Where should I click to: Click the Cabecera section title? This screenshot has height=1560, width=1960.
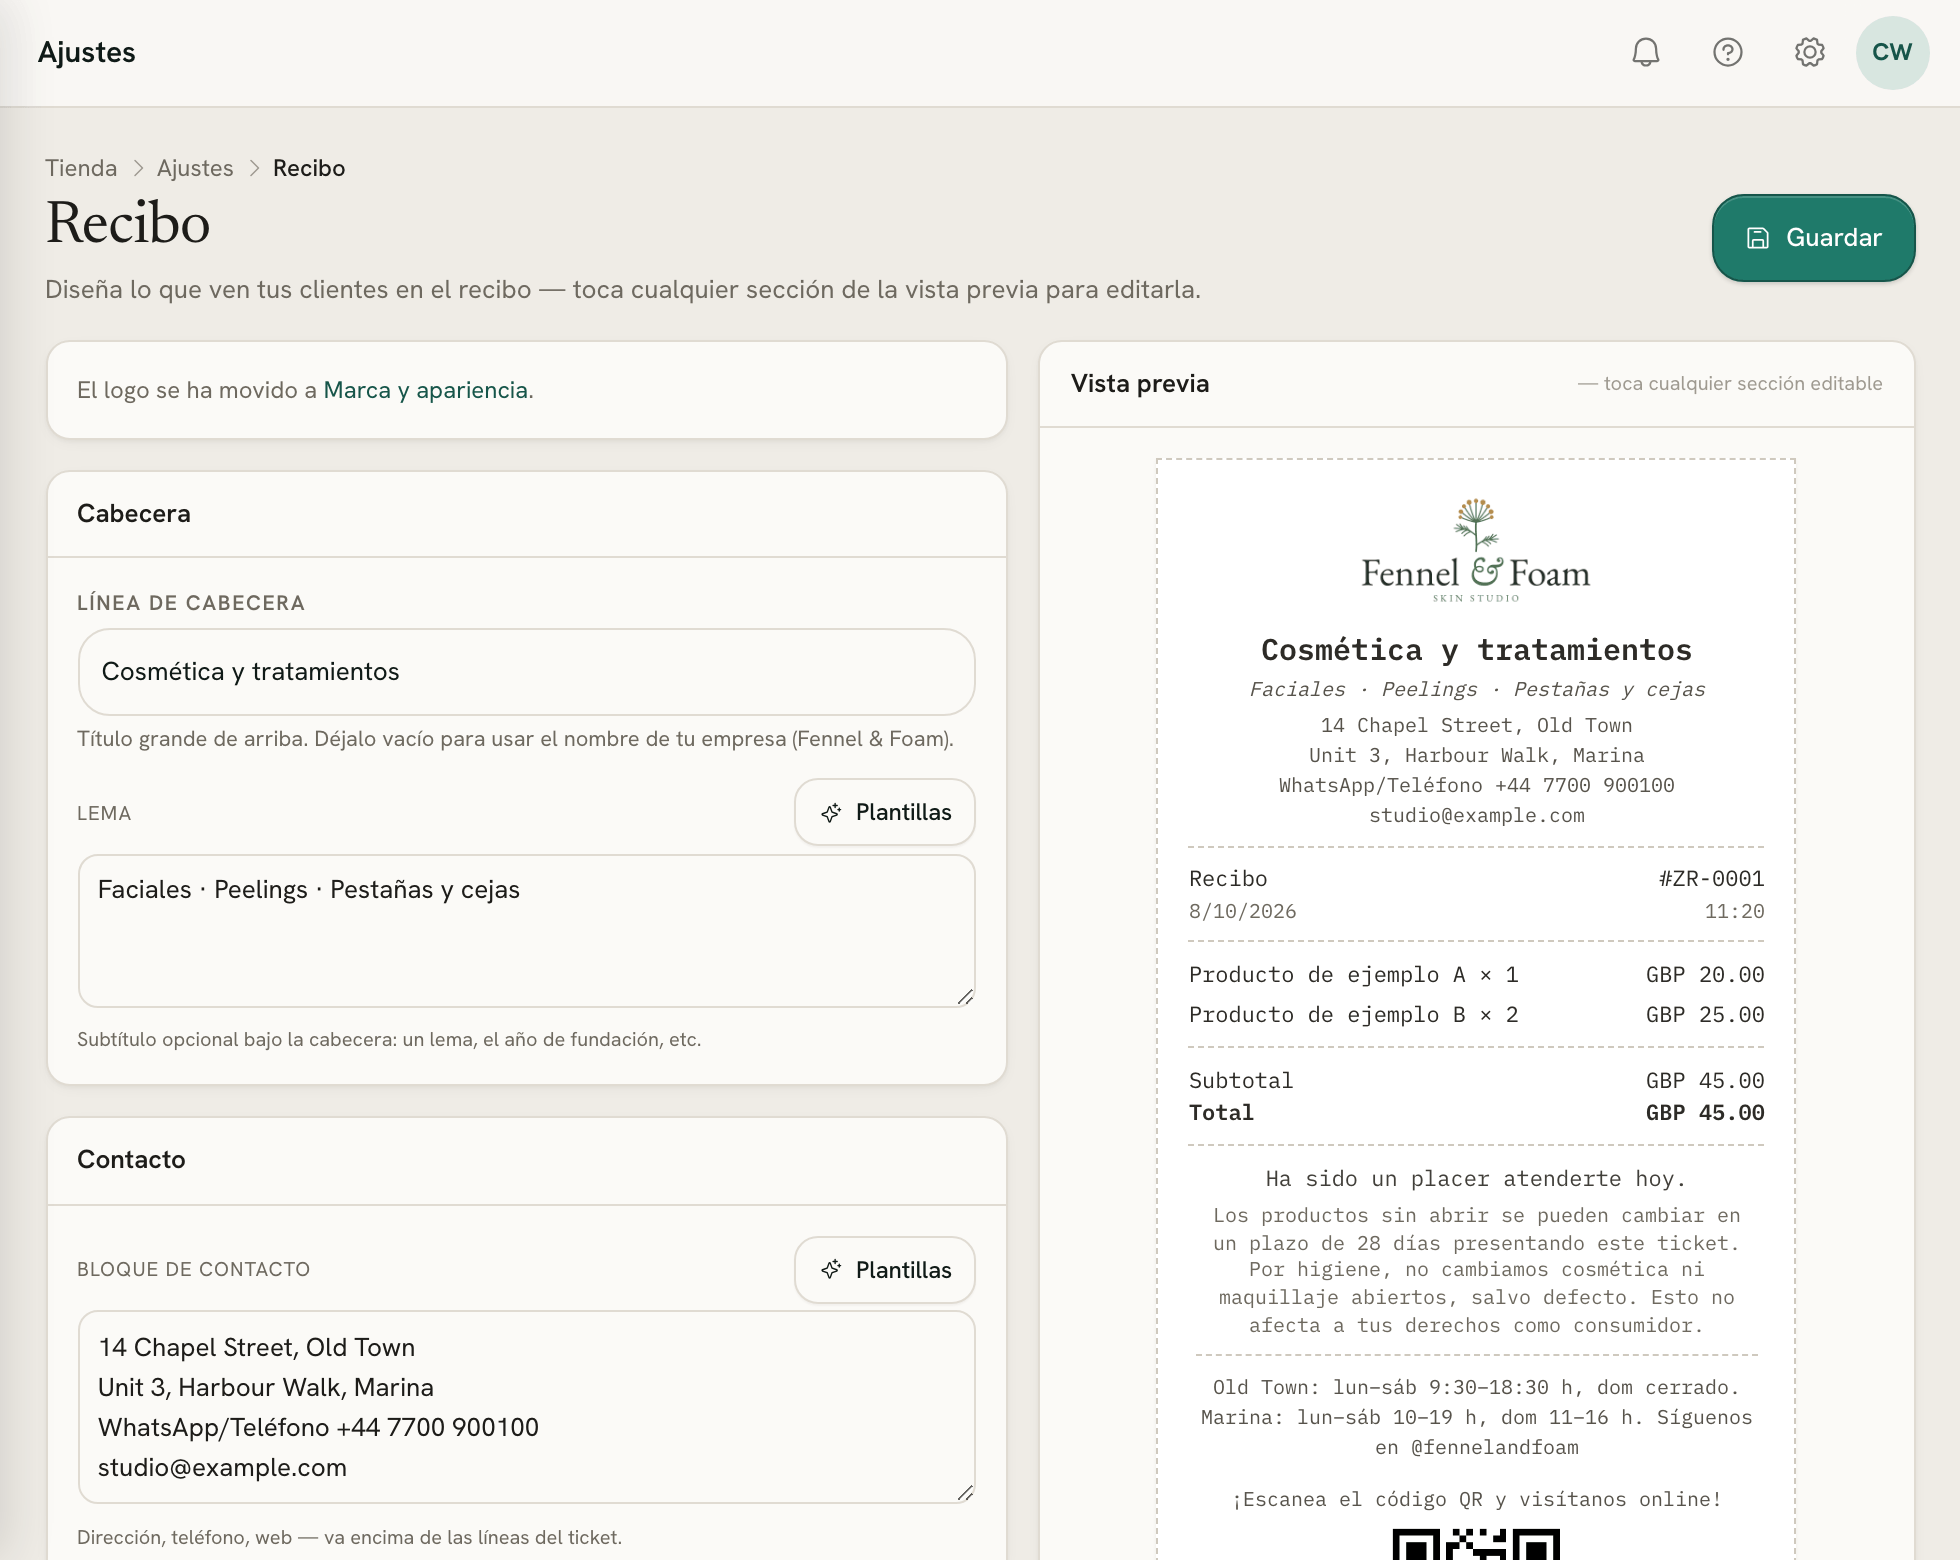click(134, 514)
